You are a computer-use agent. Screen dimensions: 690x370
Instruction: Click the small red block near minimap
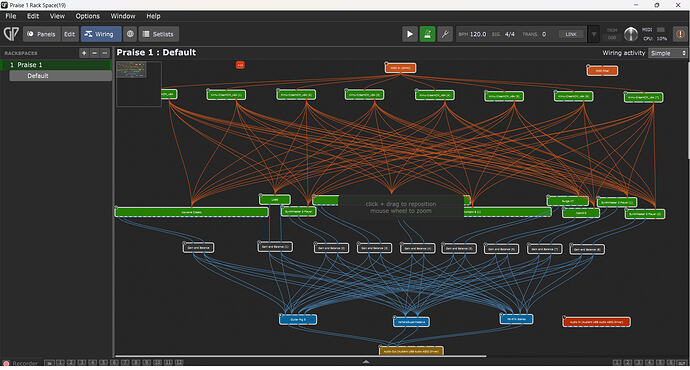[x=240, y=65]
